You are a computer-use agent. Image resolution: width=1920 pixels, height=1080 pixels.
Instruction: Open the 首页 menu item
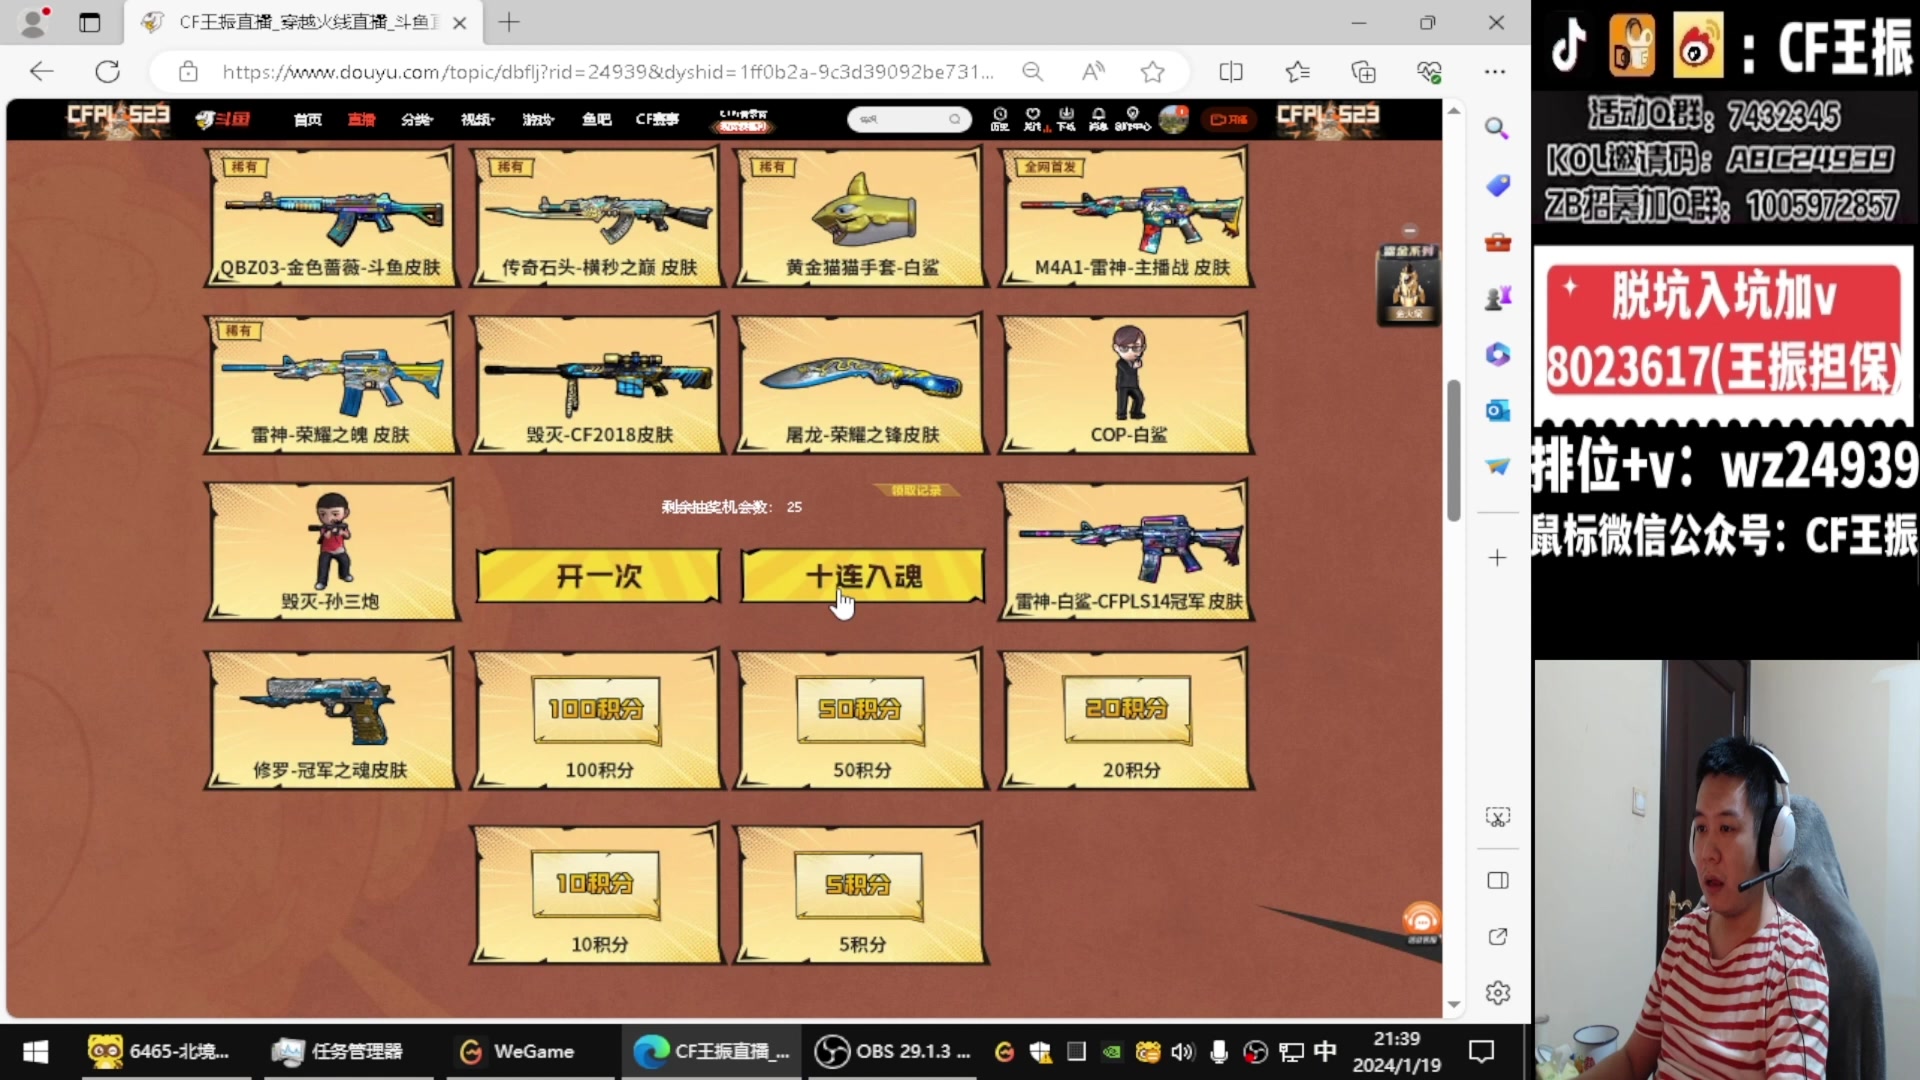coord(307,119)
